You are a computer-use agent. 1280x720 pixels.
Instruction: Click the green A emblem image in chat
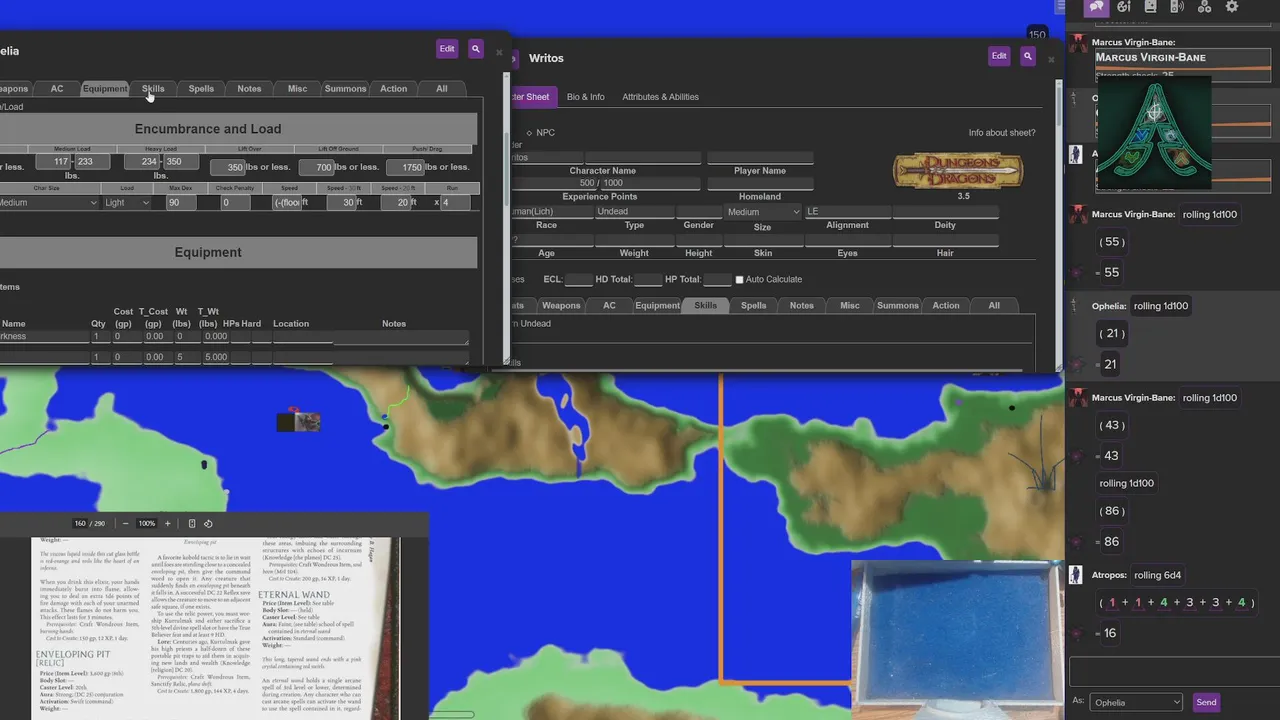[1154, 133]
